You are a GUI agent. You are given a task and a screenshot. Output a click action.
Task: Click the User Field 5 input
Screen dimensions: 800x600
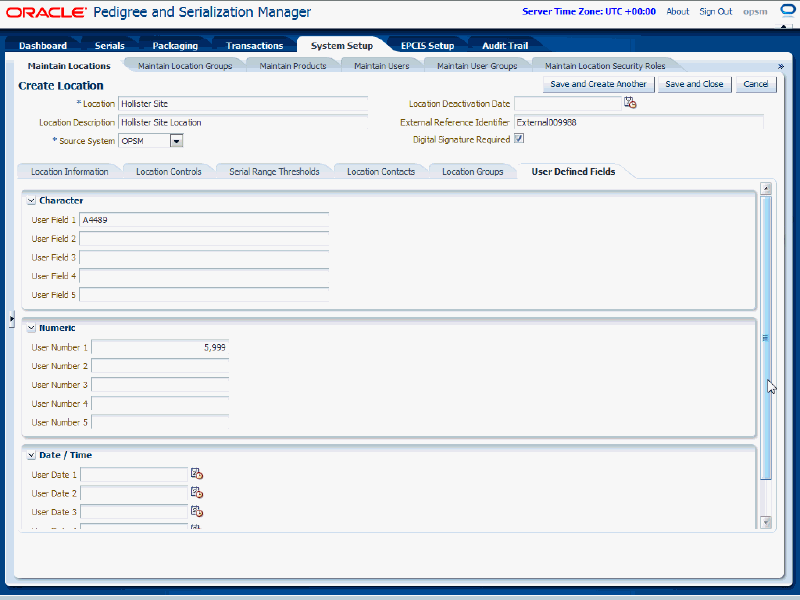pyautogui.click(x=204, y=295)
